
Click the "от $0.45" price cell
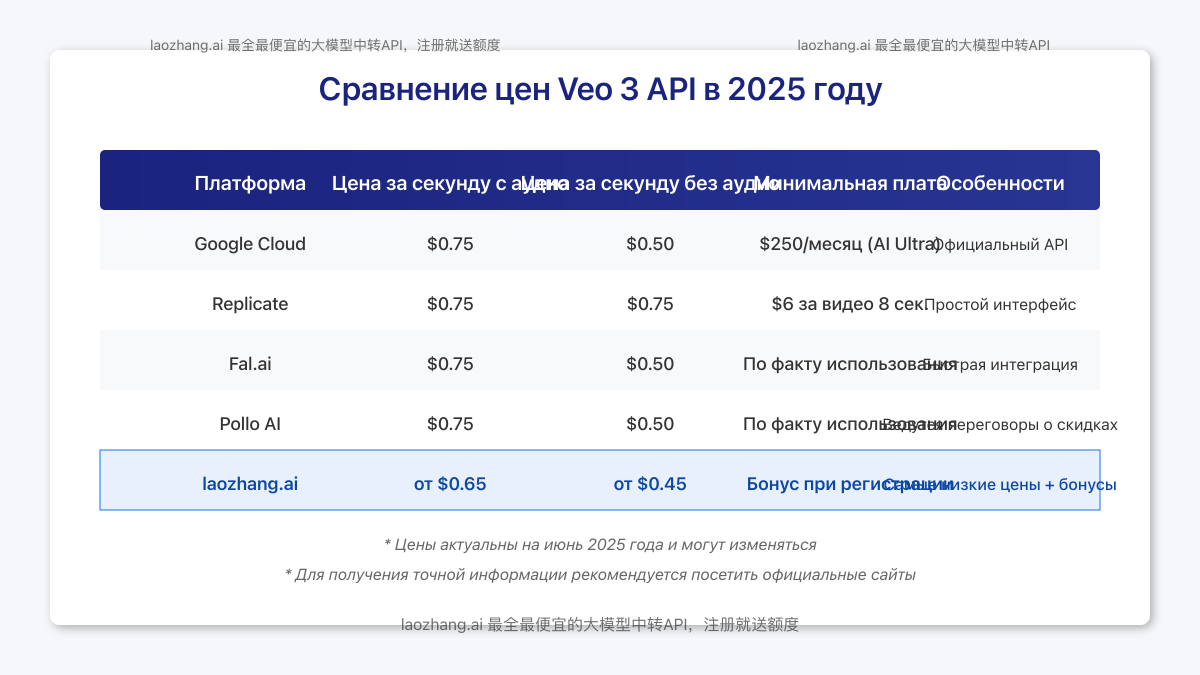pyautogui.click(x=650, y=484)
